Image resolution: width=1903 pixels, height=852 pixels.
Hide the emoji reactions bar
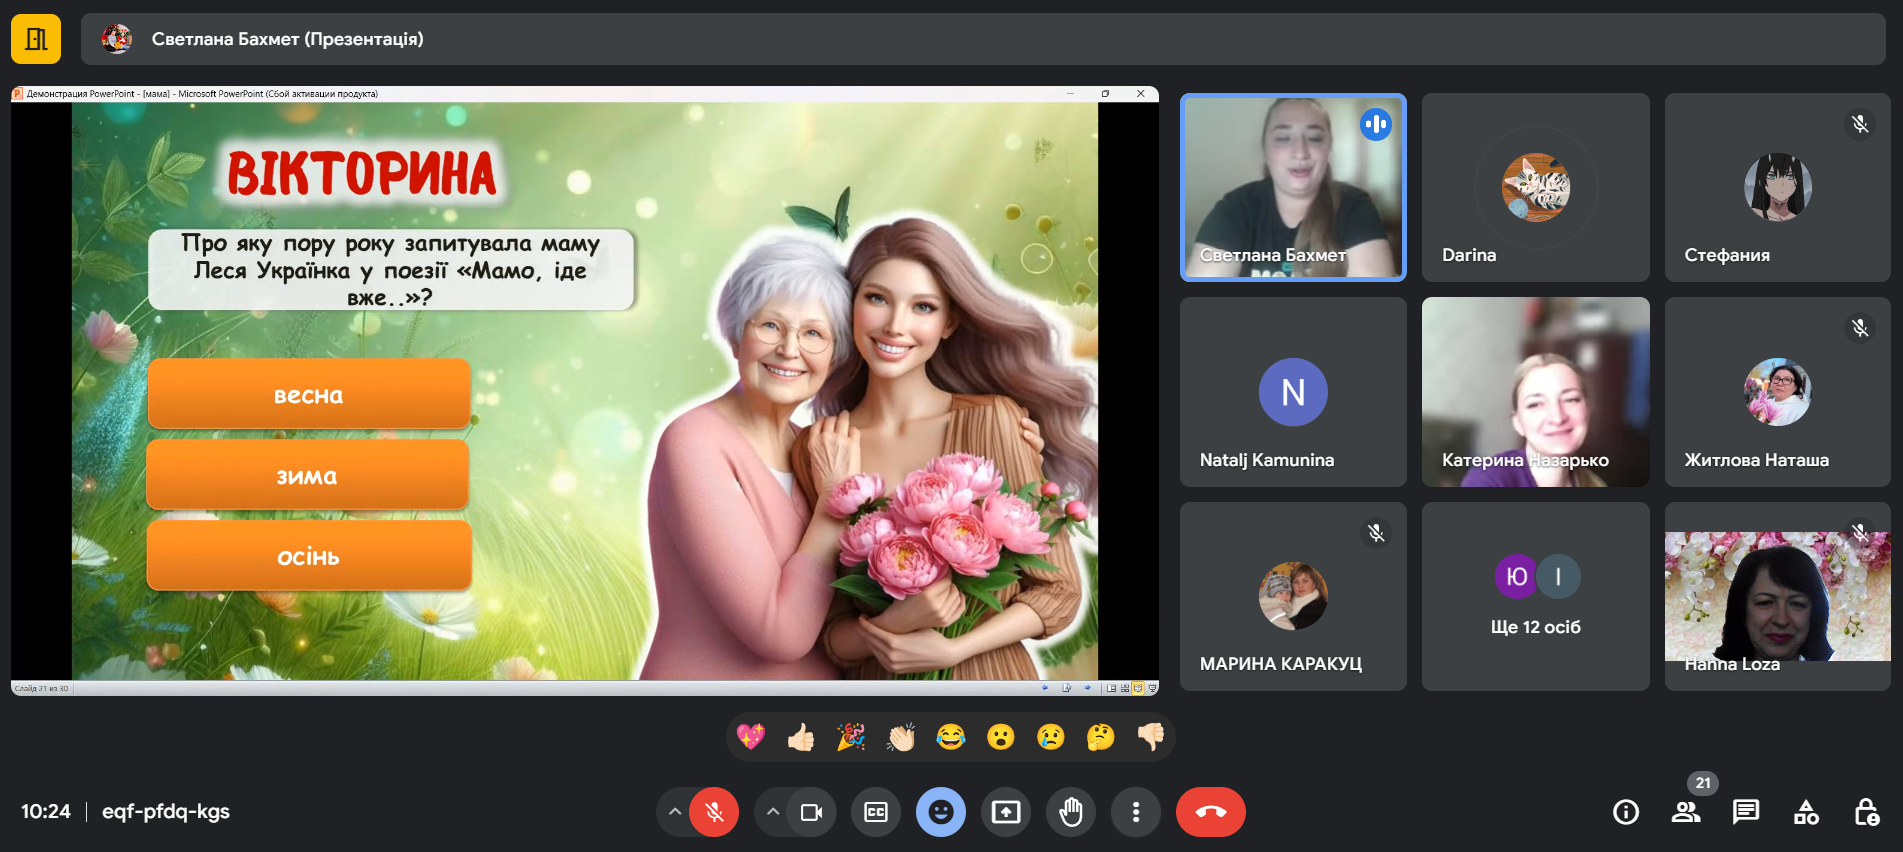click(x=941, y=812)
